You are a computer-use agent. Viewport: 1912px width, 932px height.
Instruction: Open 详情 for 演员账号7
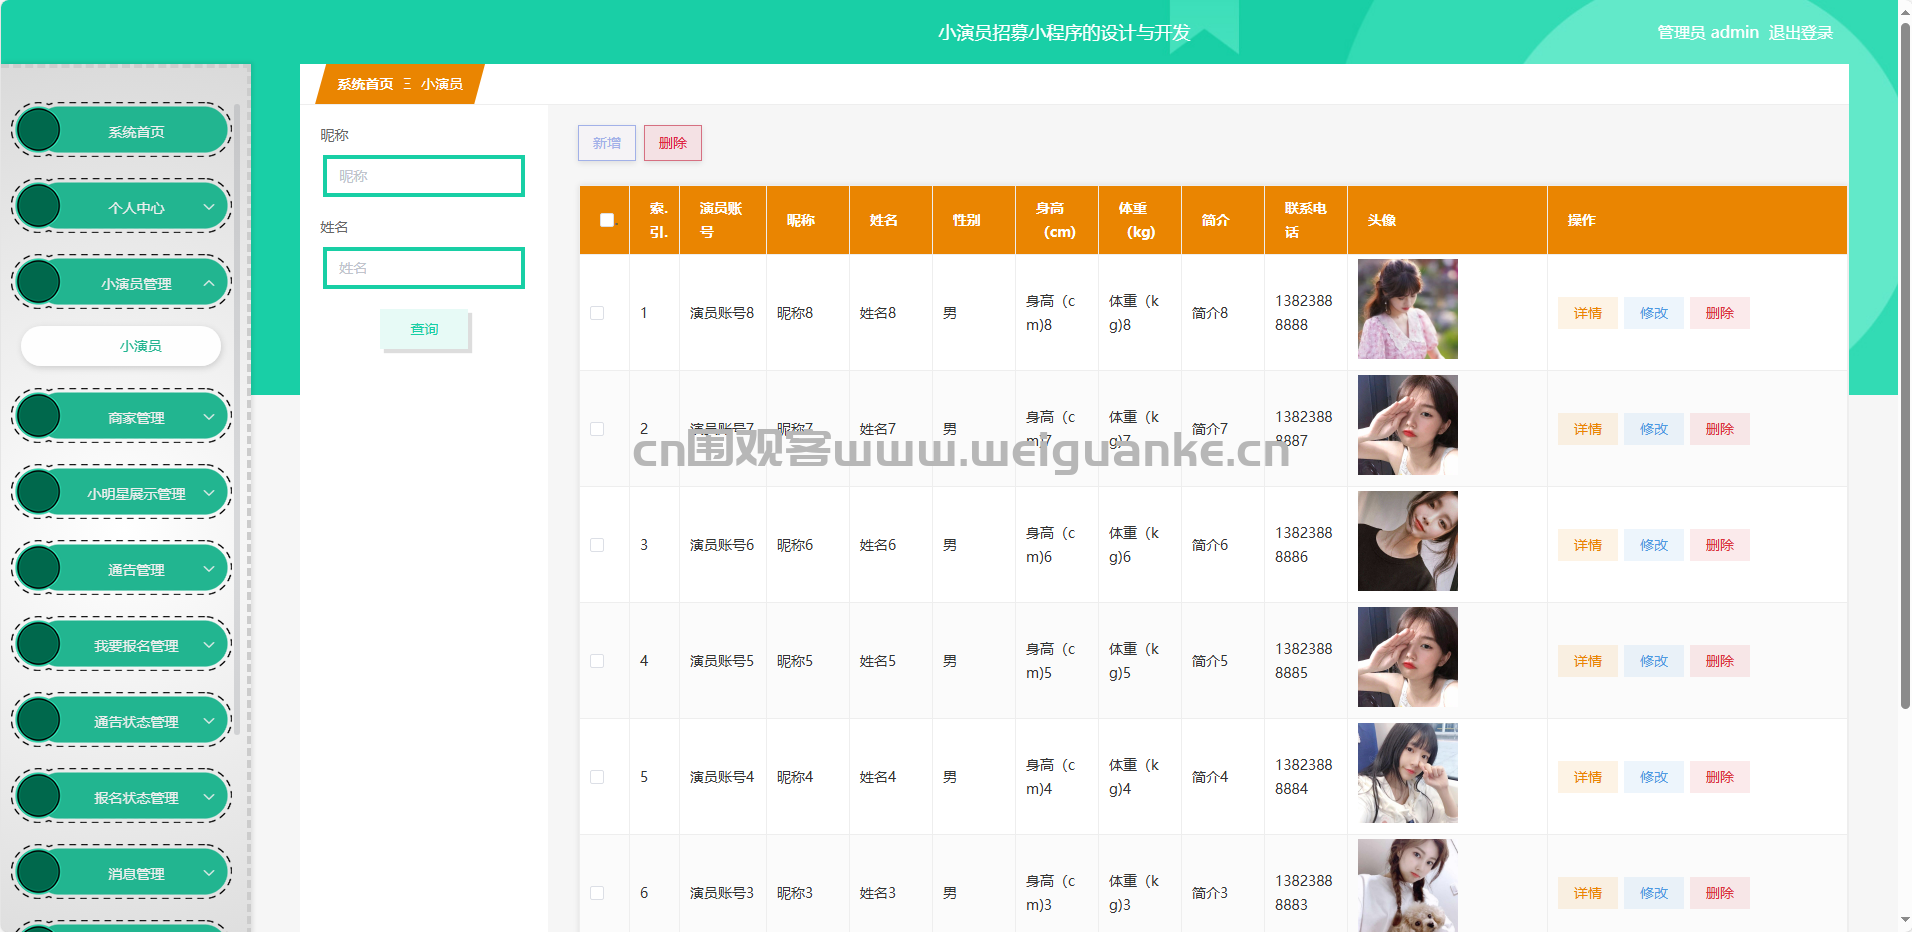point(1588,429)
